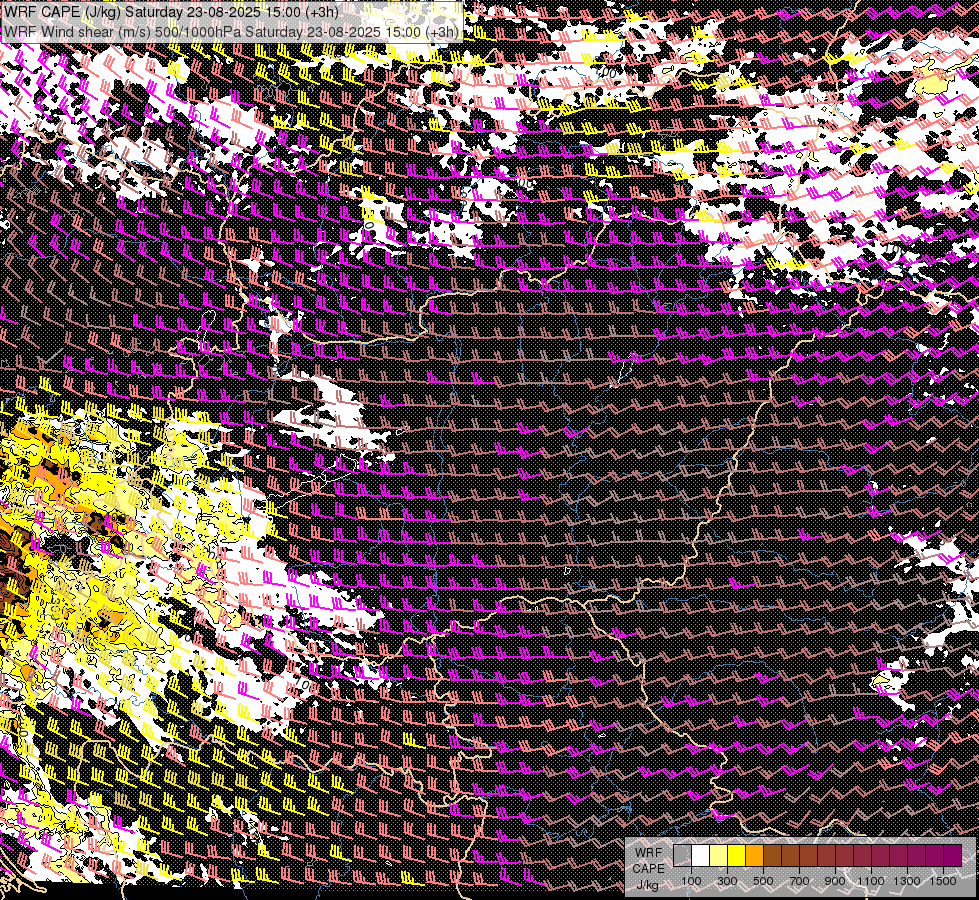
Task: Click the '500' legend value
Action: (x=763, y=881)
